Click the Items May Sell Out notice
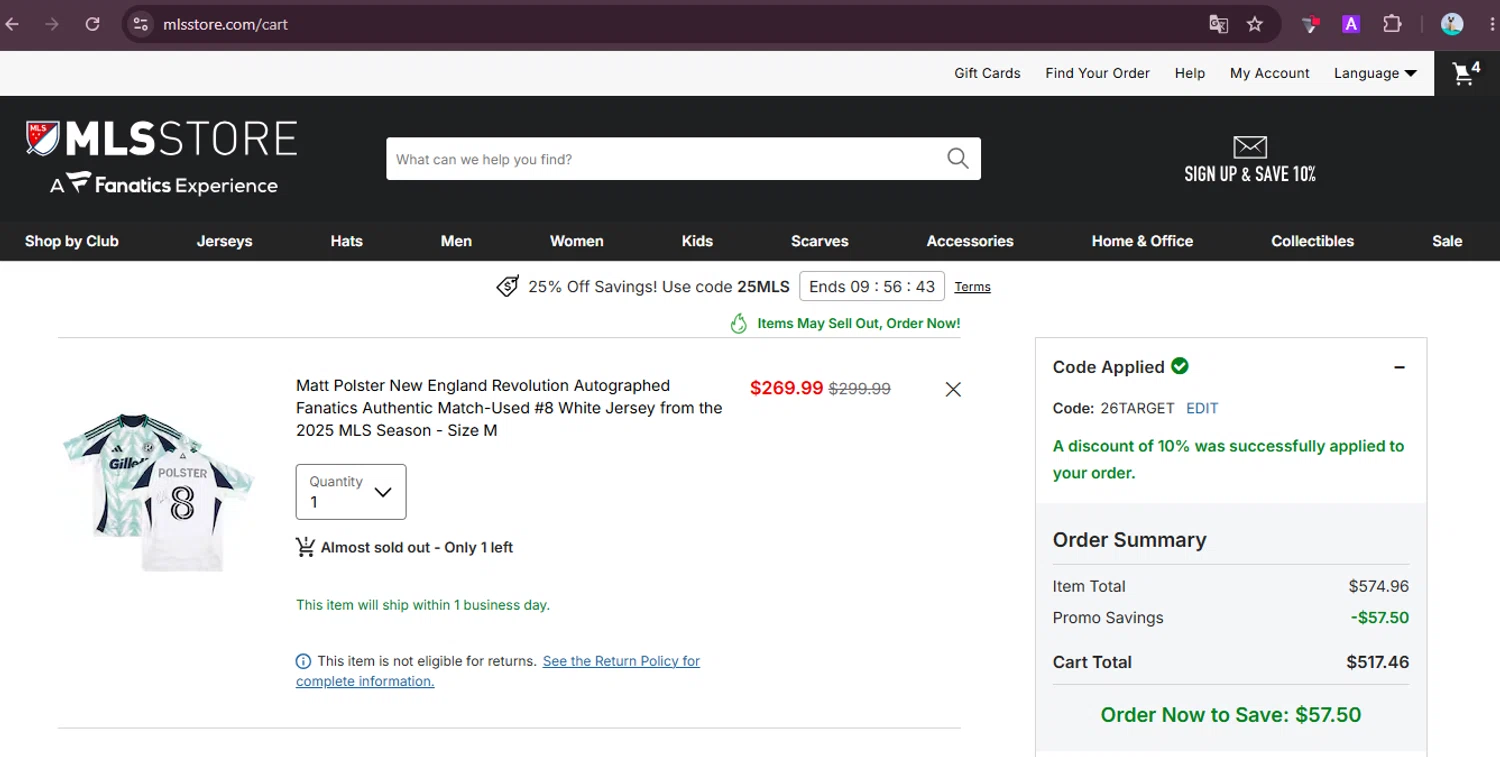Image resolution: width=1500 pixels, height=757 pixels. (859, 323)
